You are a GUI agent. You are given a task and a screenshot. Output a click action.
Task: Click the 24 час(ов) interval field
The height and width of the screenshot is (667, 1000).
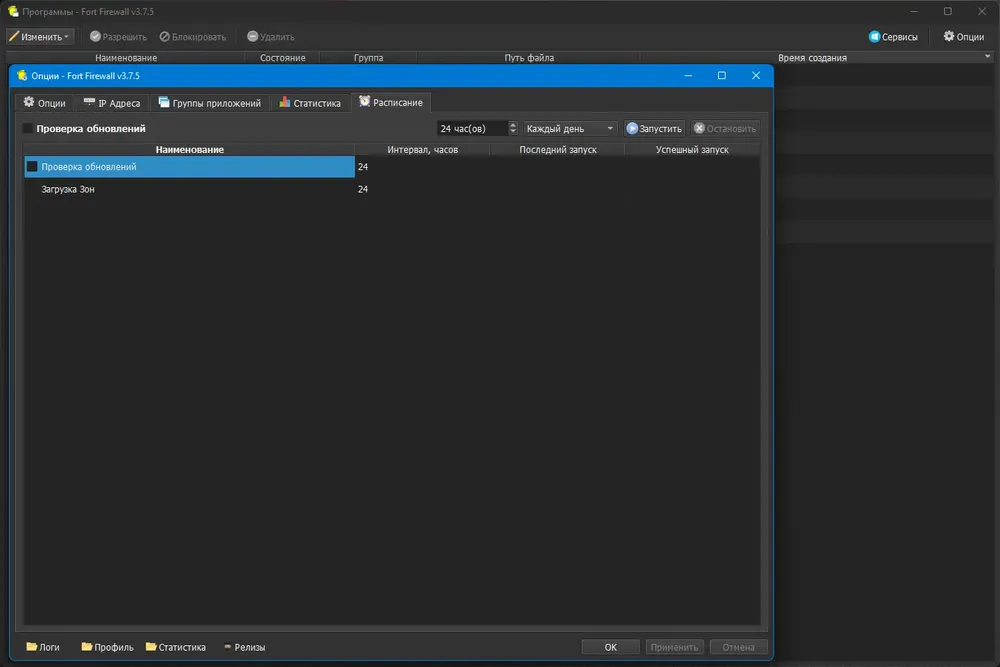(472, 128)
